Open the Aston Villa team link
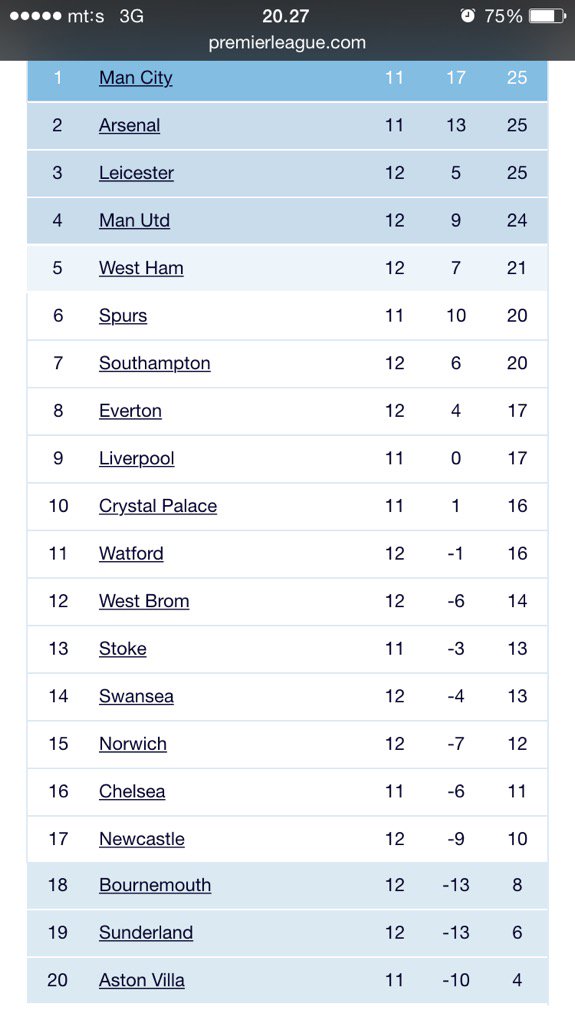575x1024 pixels. click(142, 980)
